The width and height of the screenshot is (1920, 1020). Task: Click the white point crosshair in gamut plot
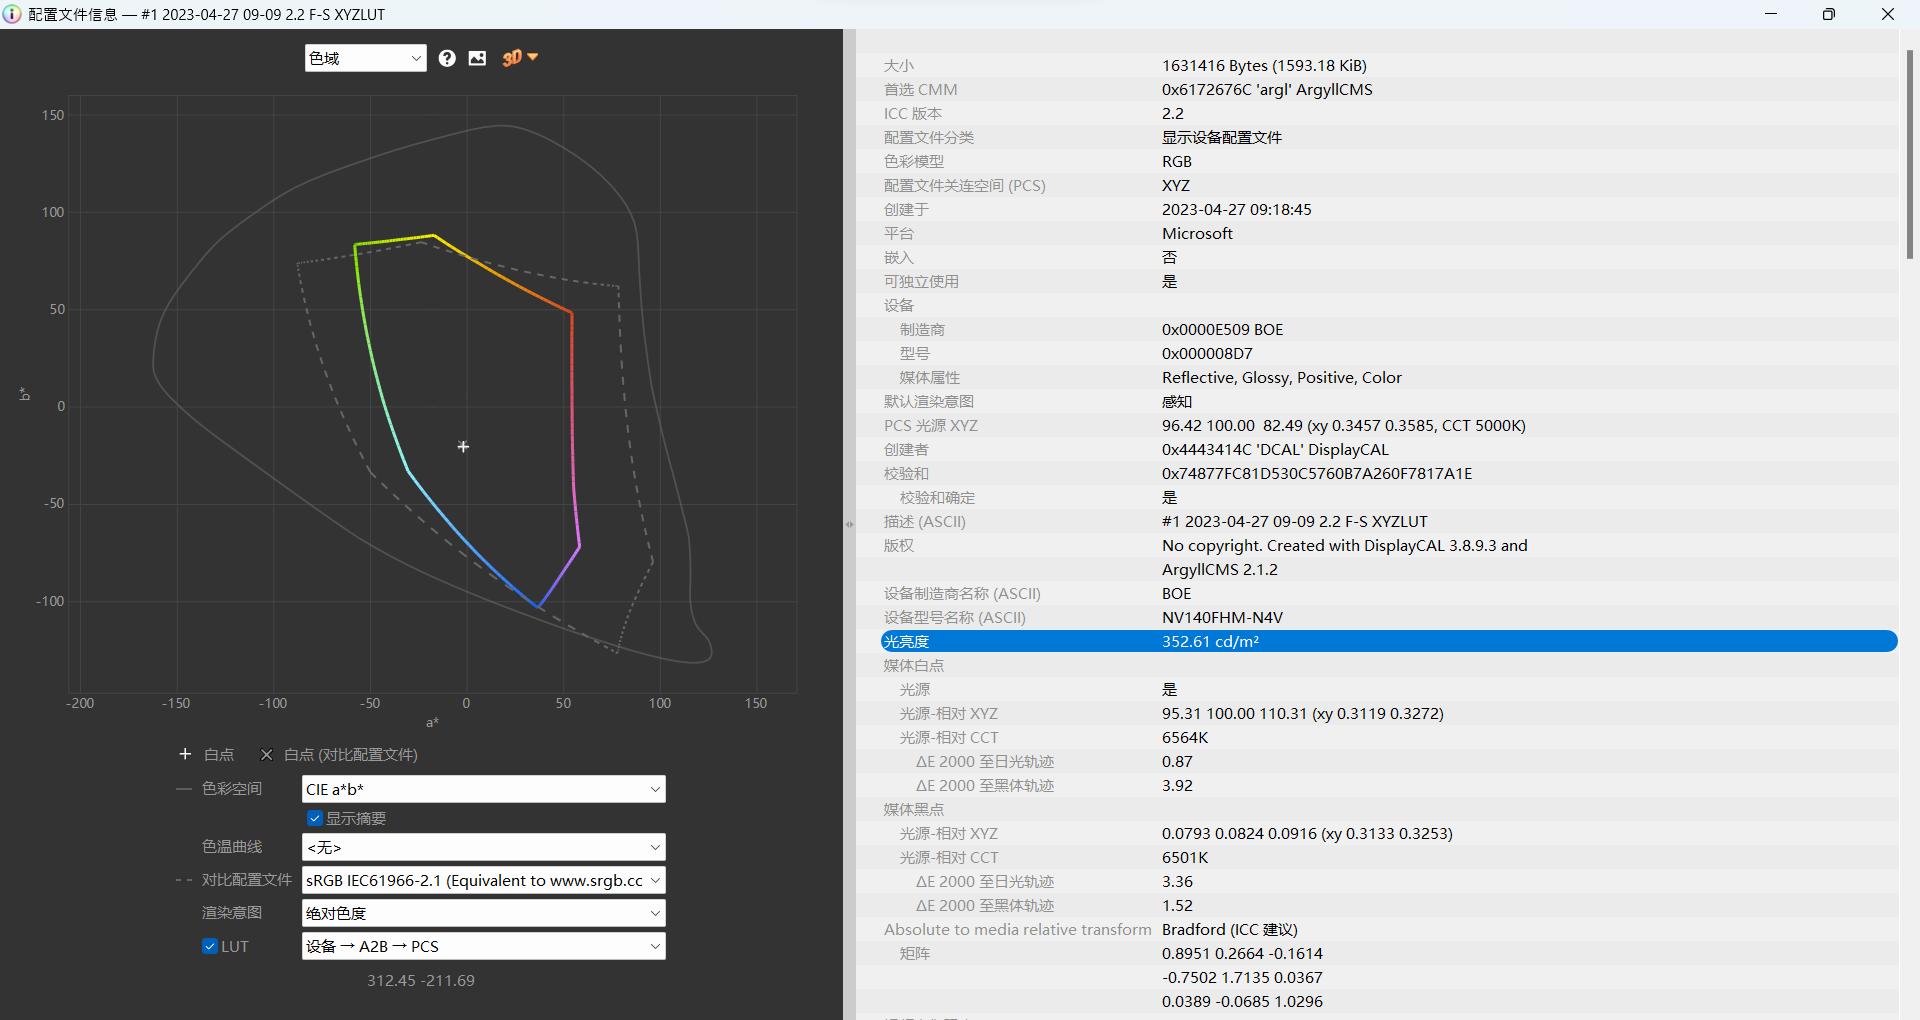click(x=463, y=446)
